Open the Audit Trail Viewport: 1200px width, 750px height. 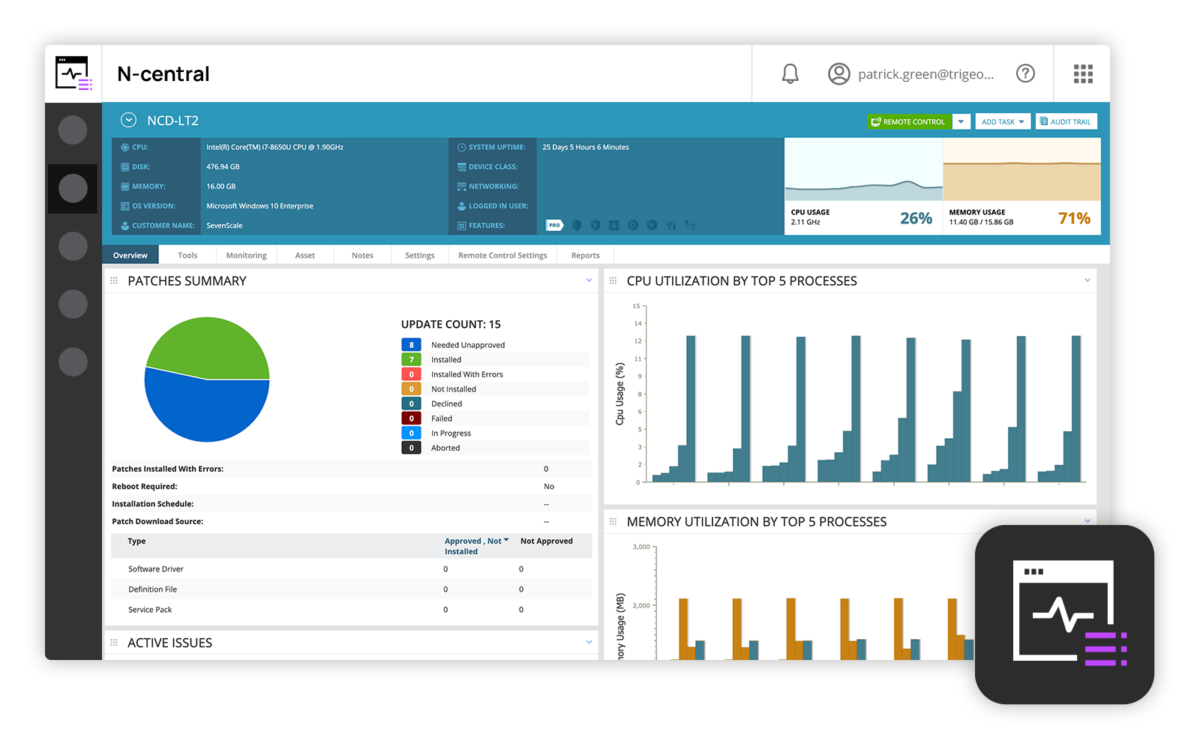pyautogui.click(x=1066, y=122)
